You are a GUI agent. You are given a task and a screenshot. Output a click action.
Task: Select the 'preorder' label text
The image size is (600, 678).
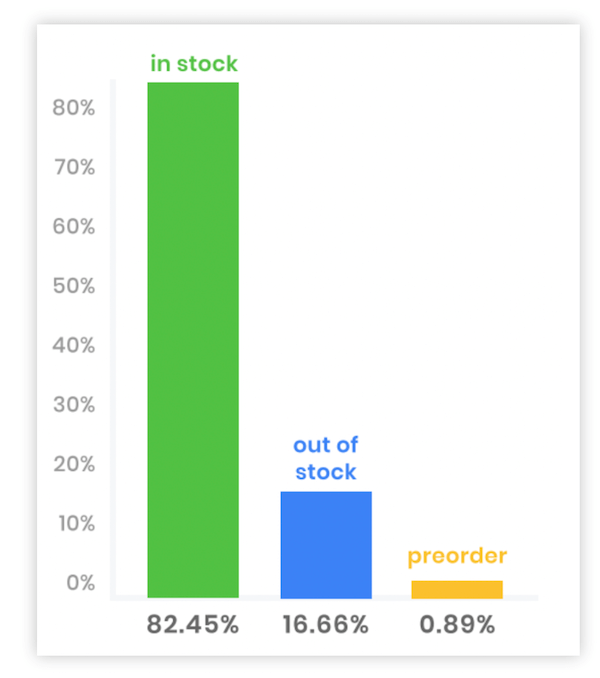(x=457, y=556)
